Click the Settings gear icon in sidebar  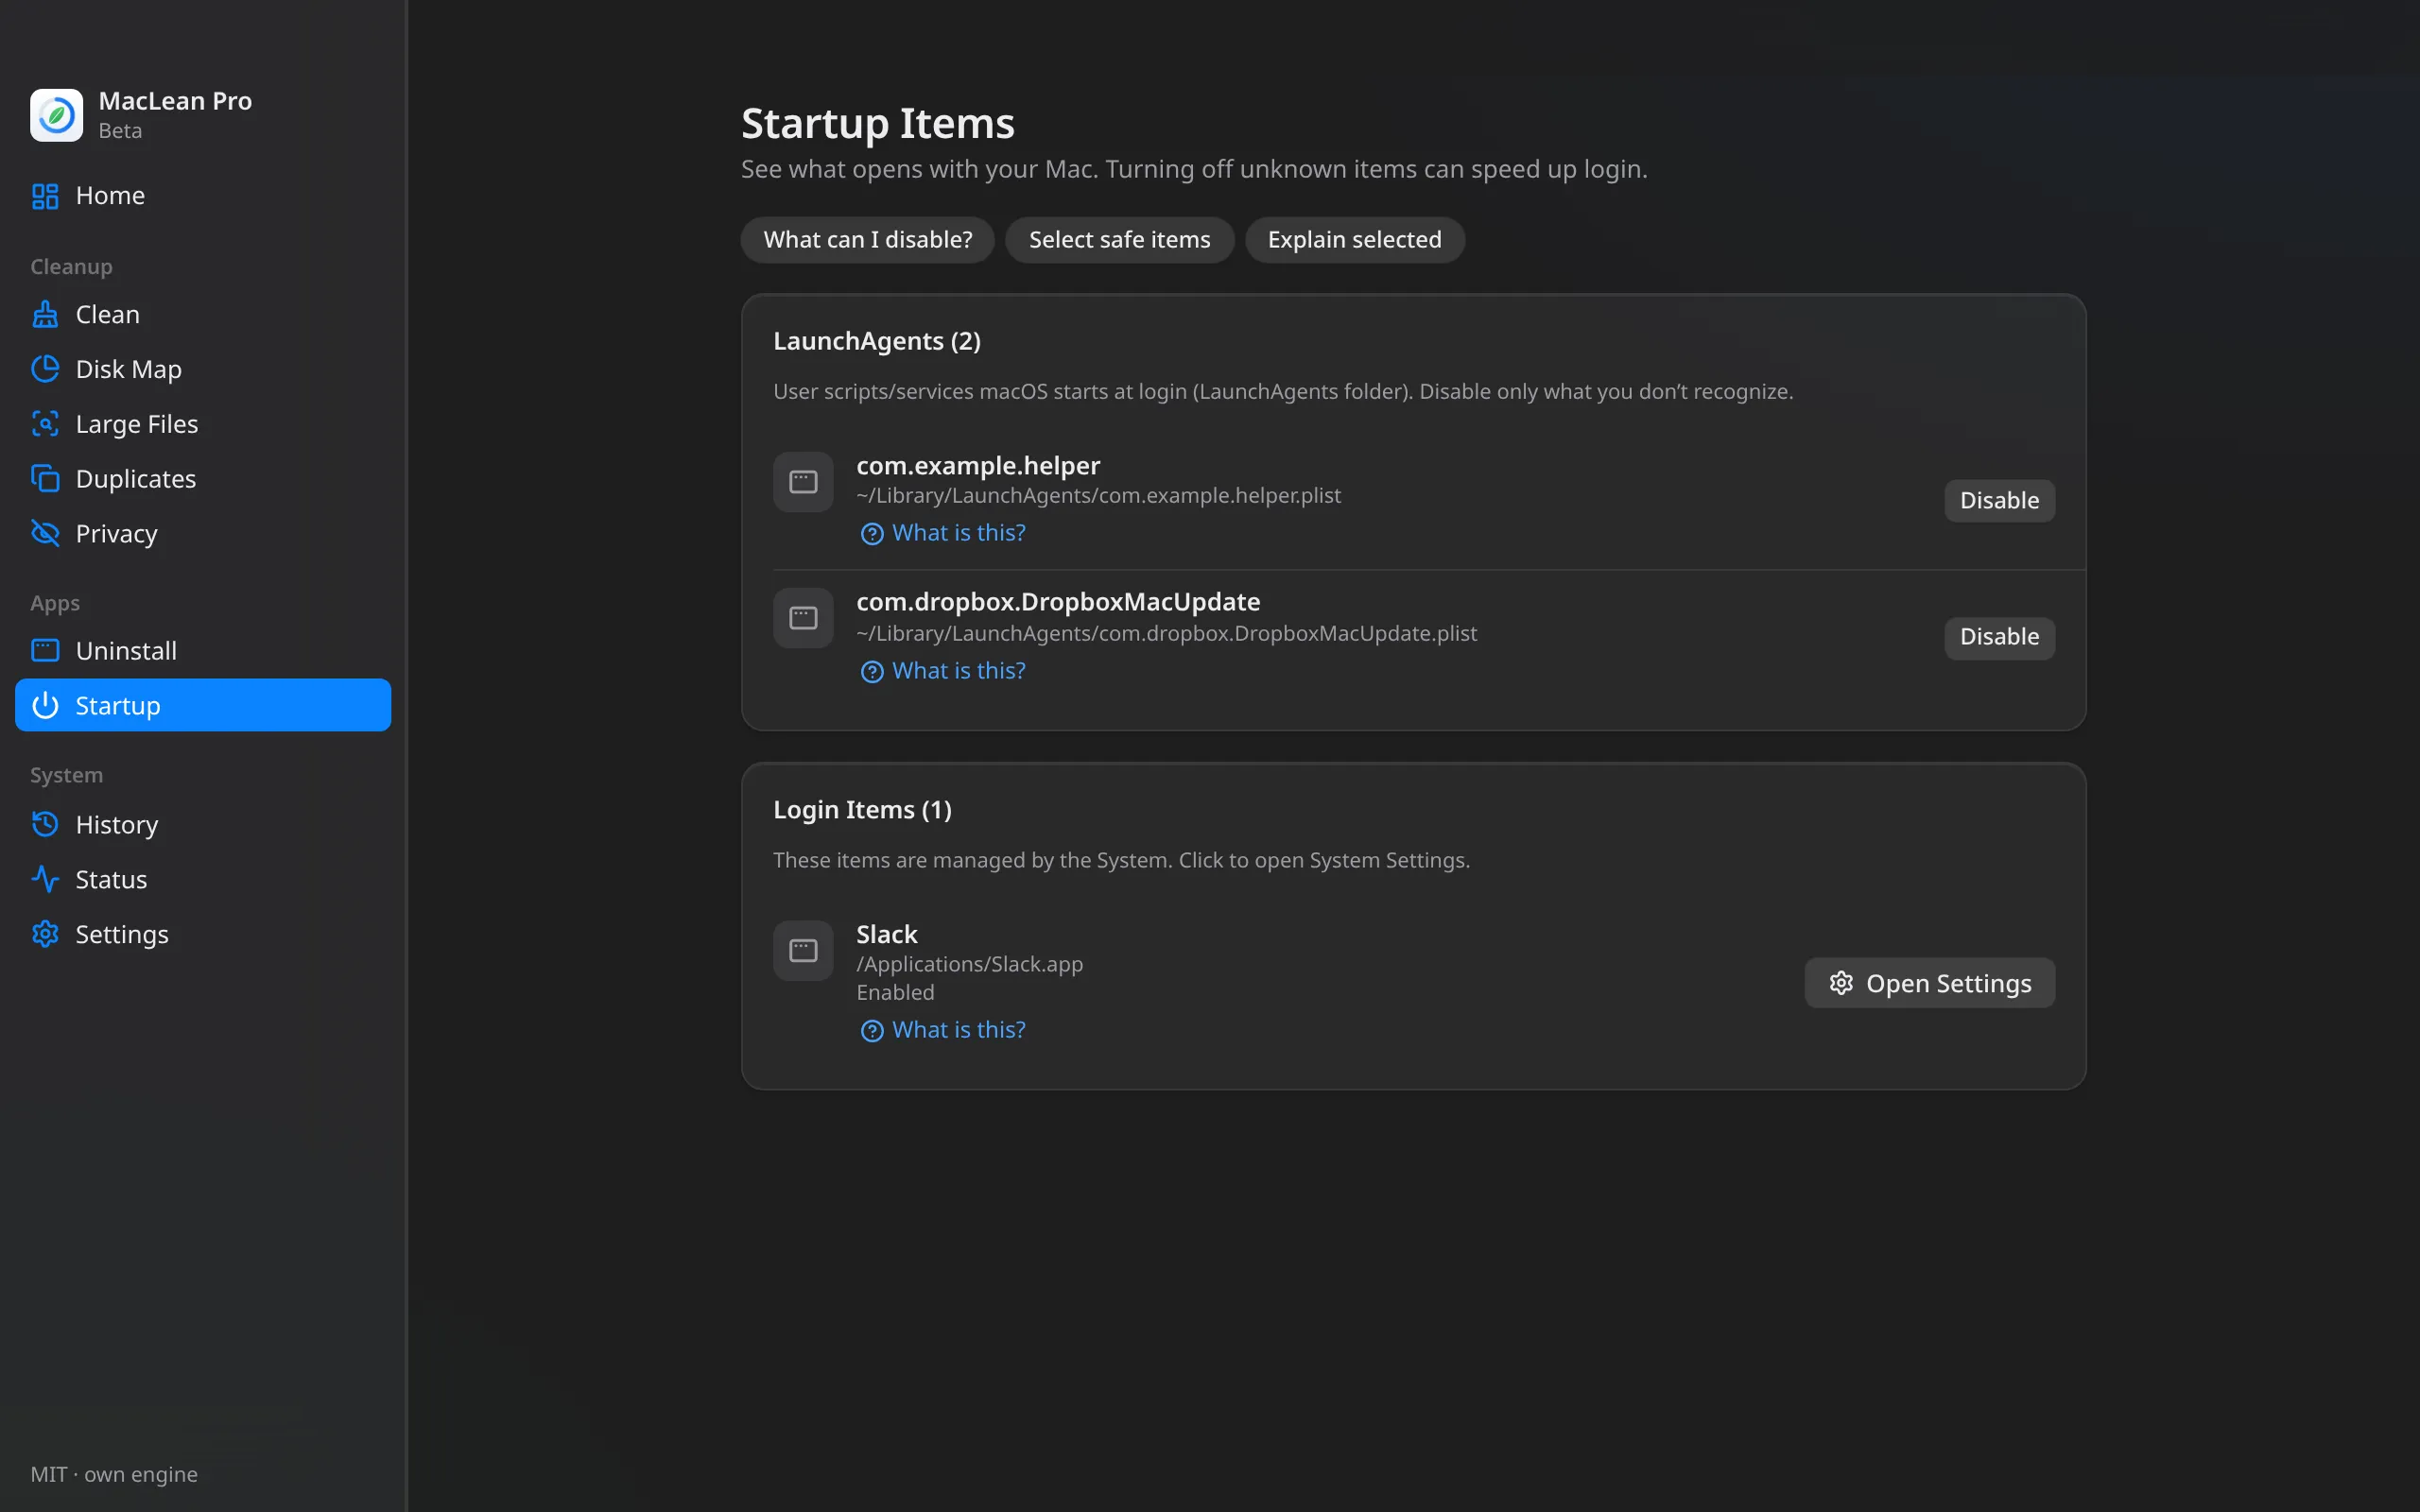pyautogui.click(x=45, y=934)
